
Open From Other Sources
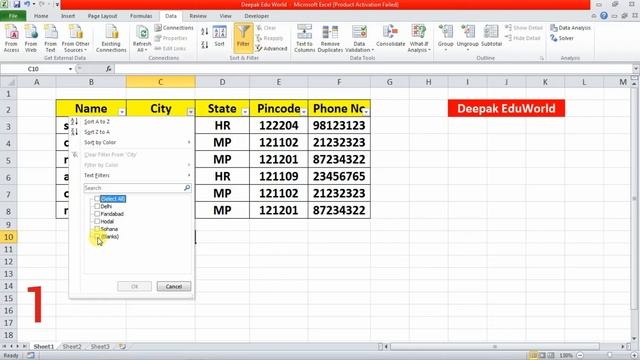point(76,38)
